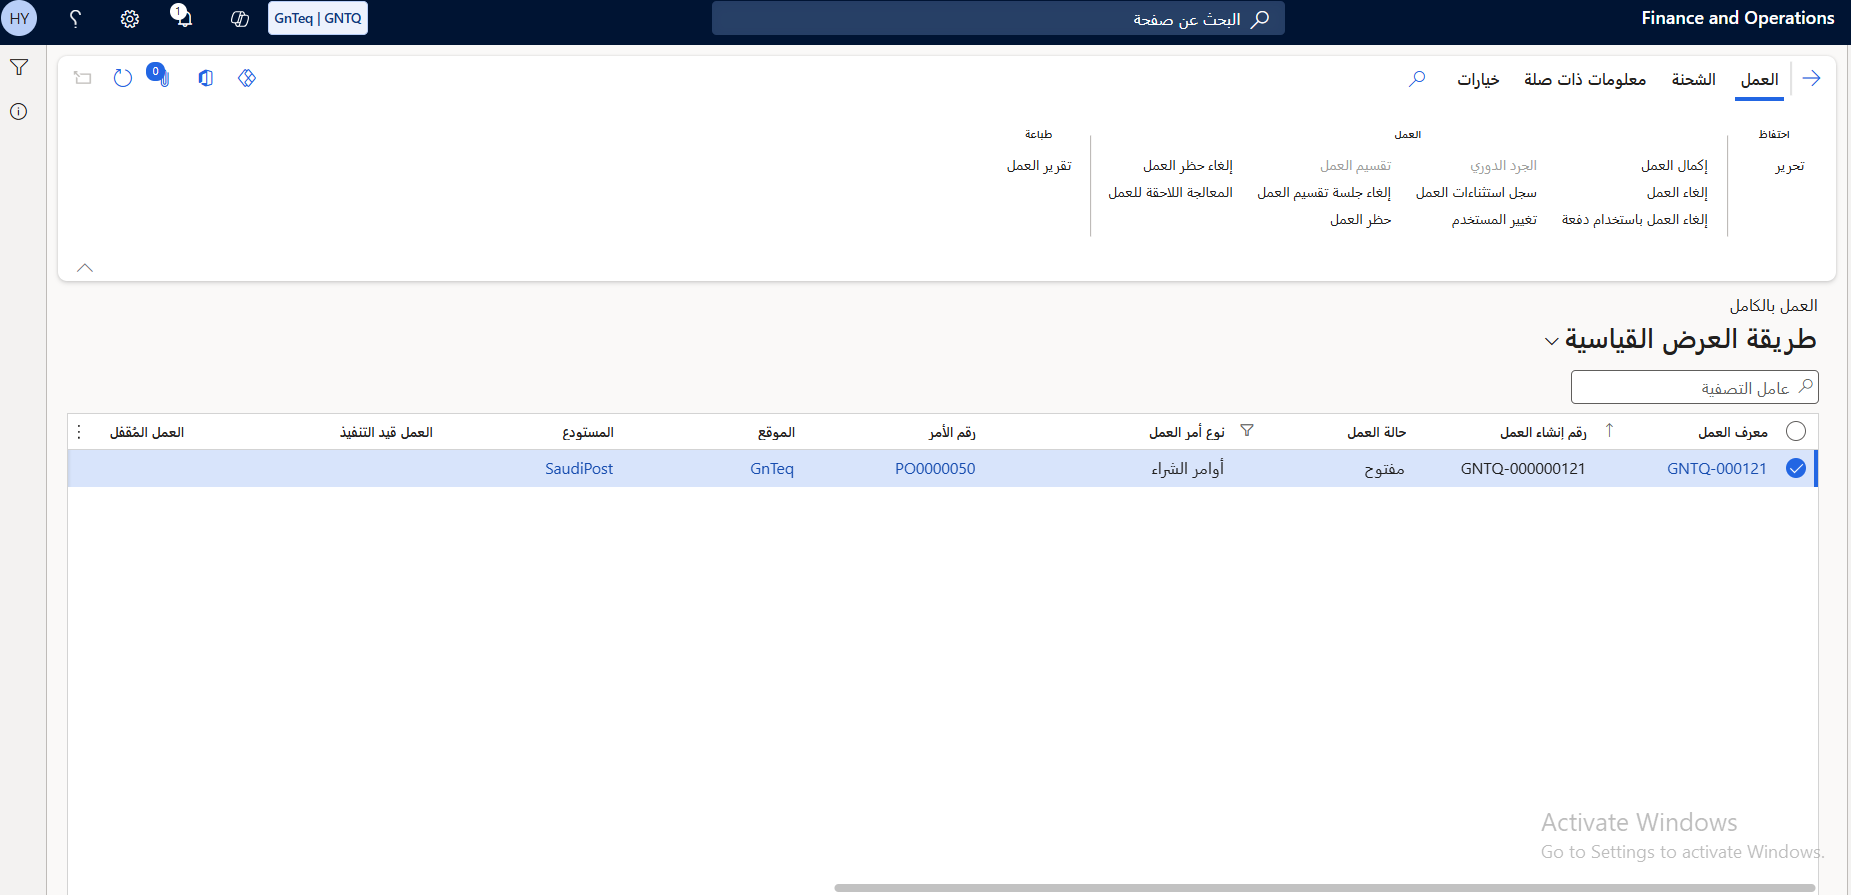Open the معلومات ذات صلة tab
Screen dimensions: 1851x895
click(x=1585, y=80)
